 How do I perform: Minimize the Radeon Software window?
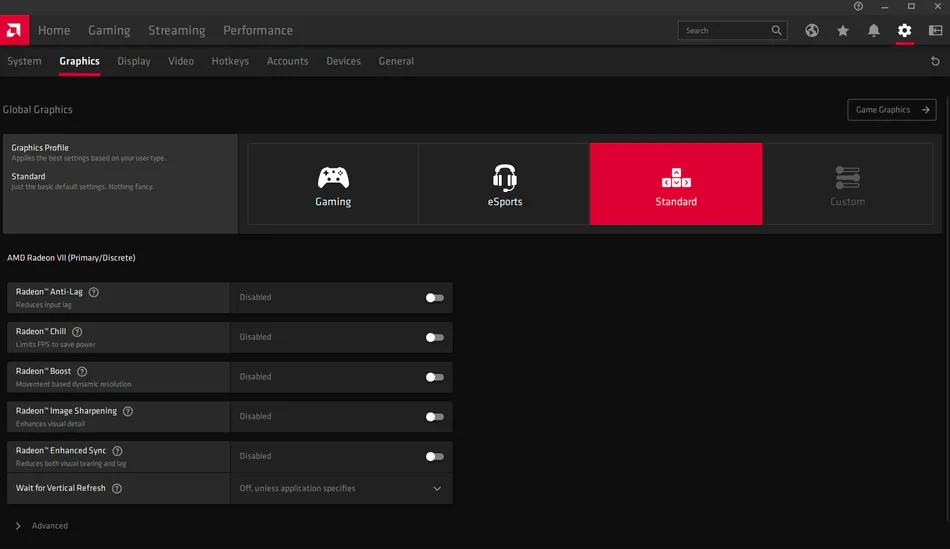coord(885,7)
